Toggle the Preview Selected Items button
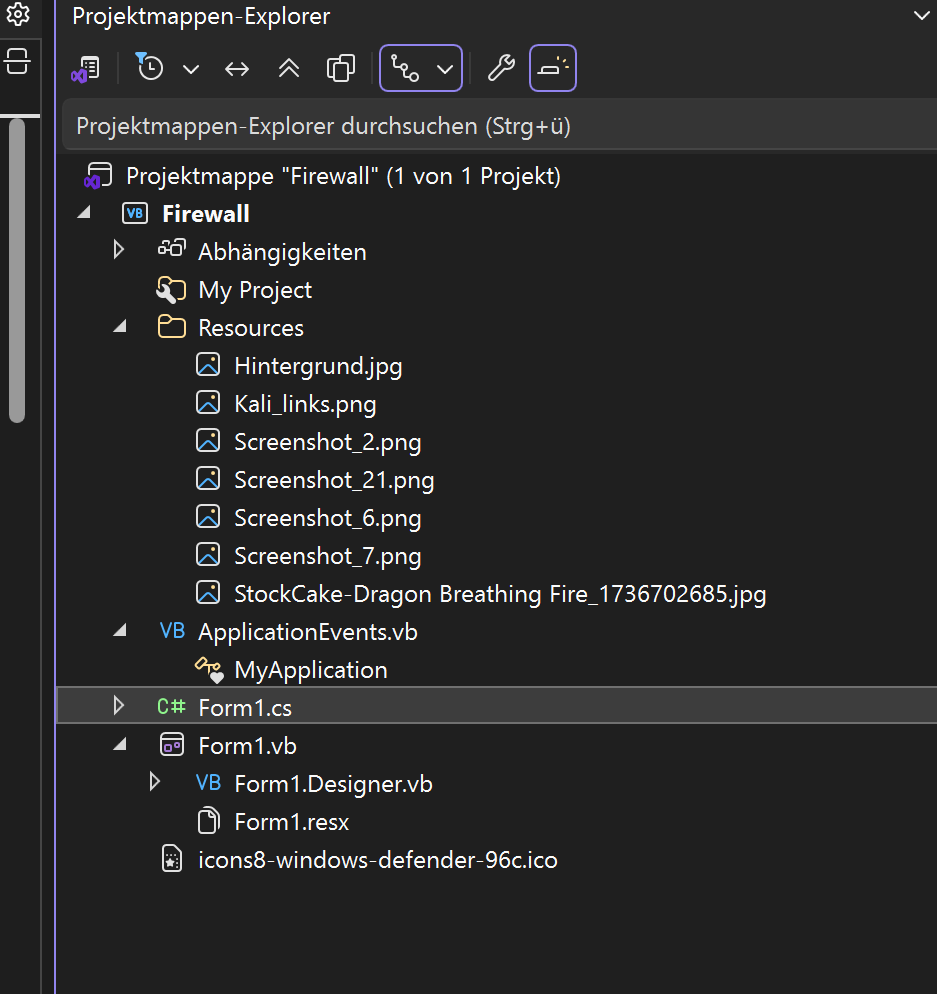This screenshot has height=994, width=937. [x=553, y=68]
